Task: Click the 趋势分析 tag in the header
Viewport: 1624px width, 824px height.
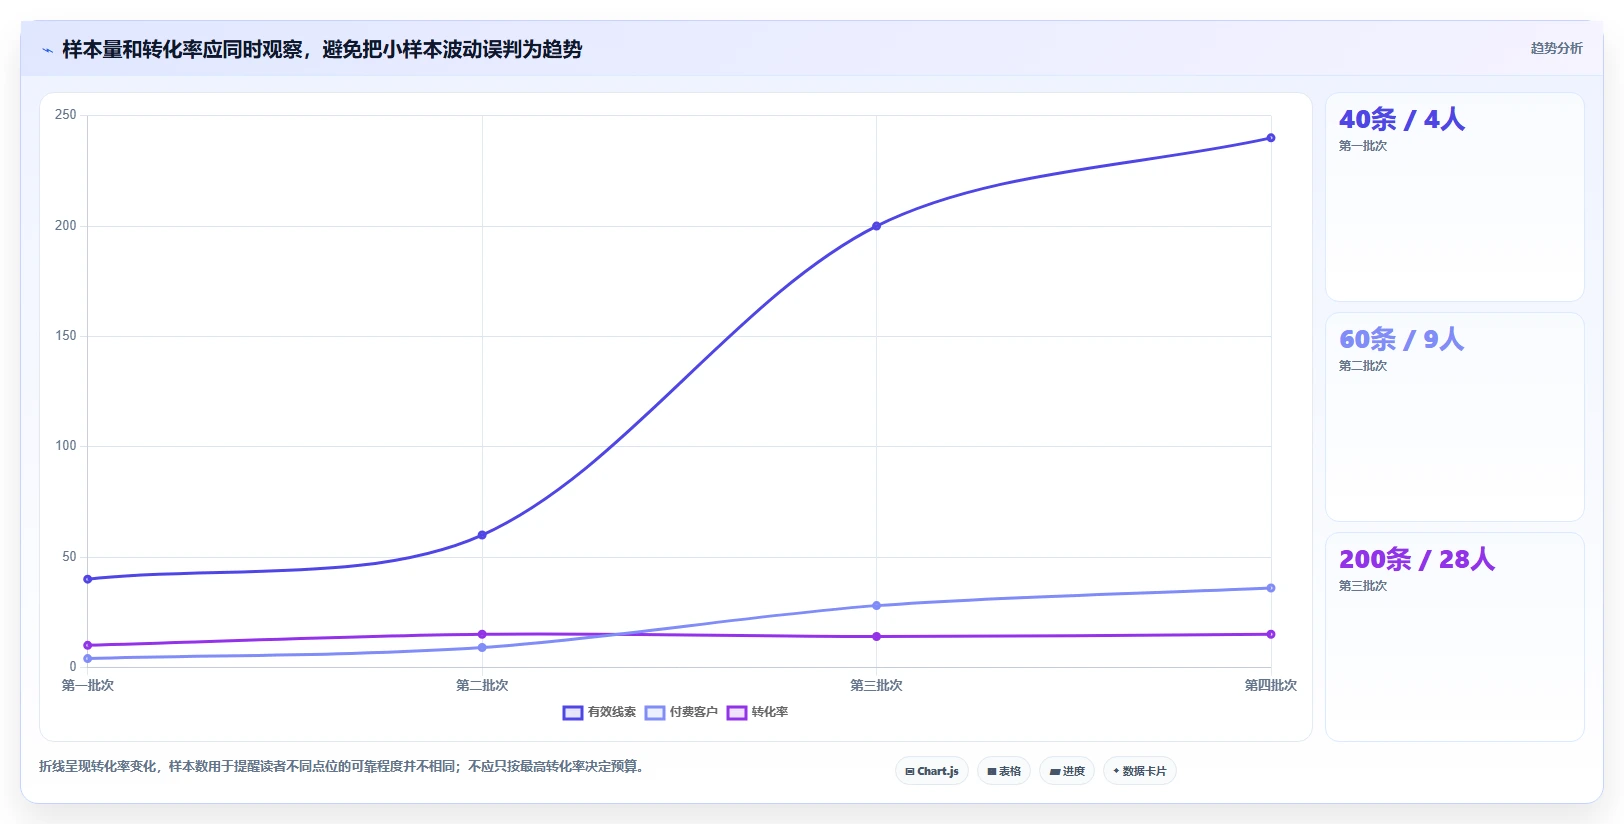Action: pyautogui.click(x=1556, y=48)
